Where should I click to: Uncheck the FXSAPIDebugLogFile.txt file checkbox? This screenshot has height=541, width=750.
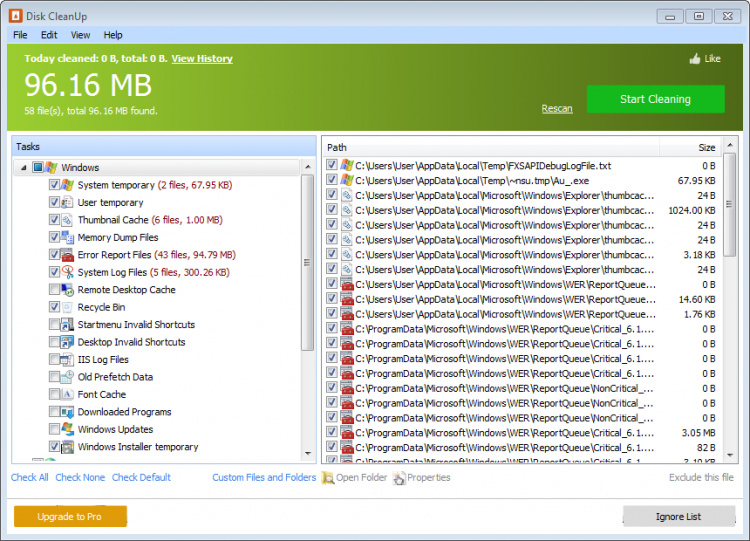click(331, 166)
